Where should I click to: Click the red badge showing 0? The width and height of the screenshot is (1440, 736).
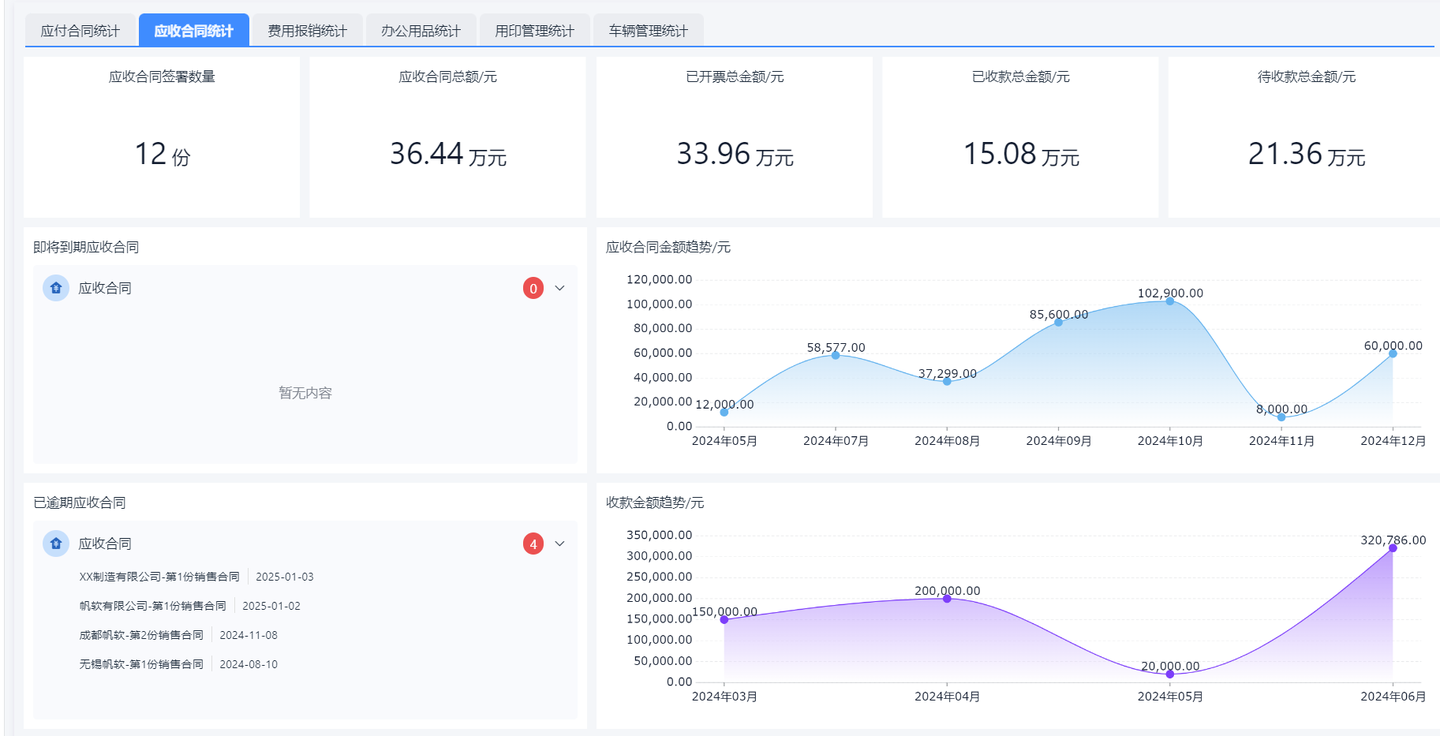point(531,288)
